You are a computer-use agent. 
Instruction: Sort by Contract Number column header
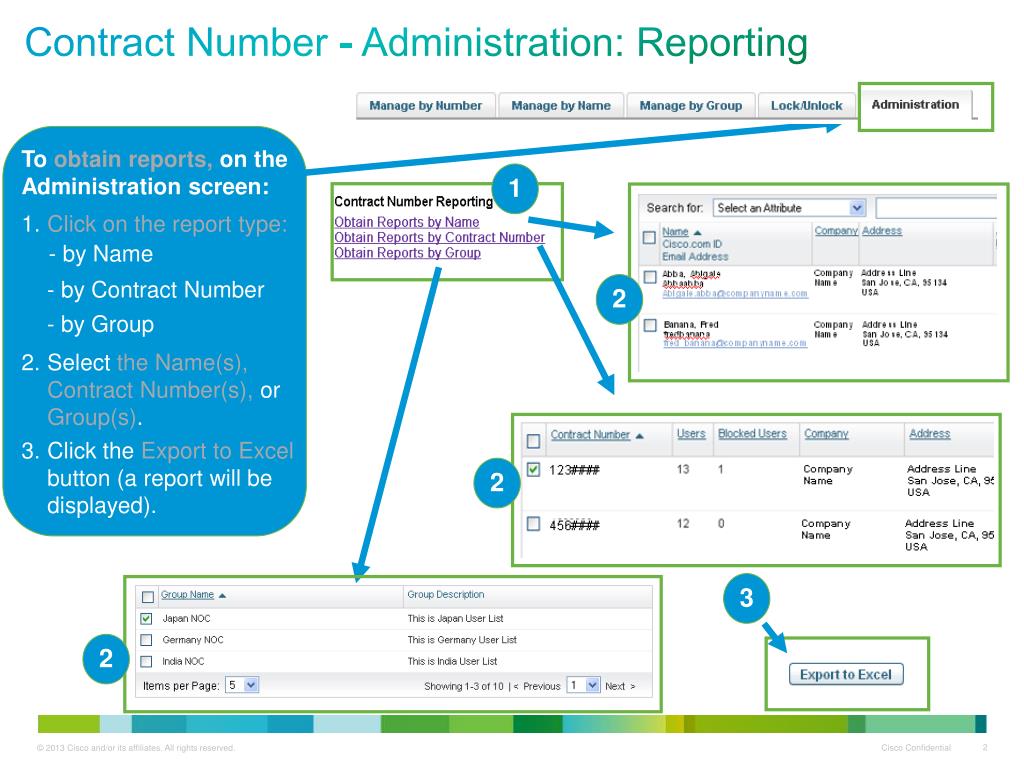(x=590, y=435)
